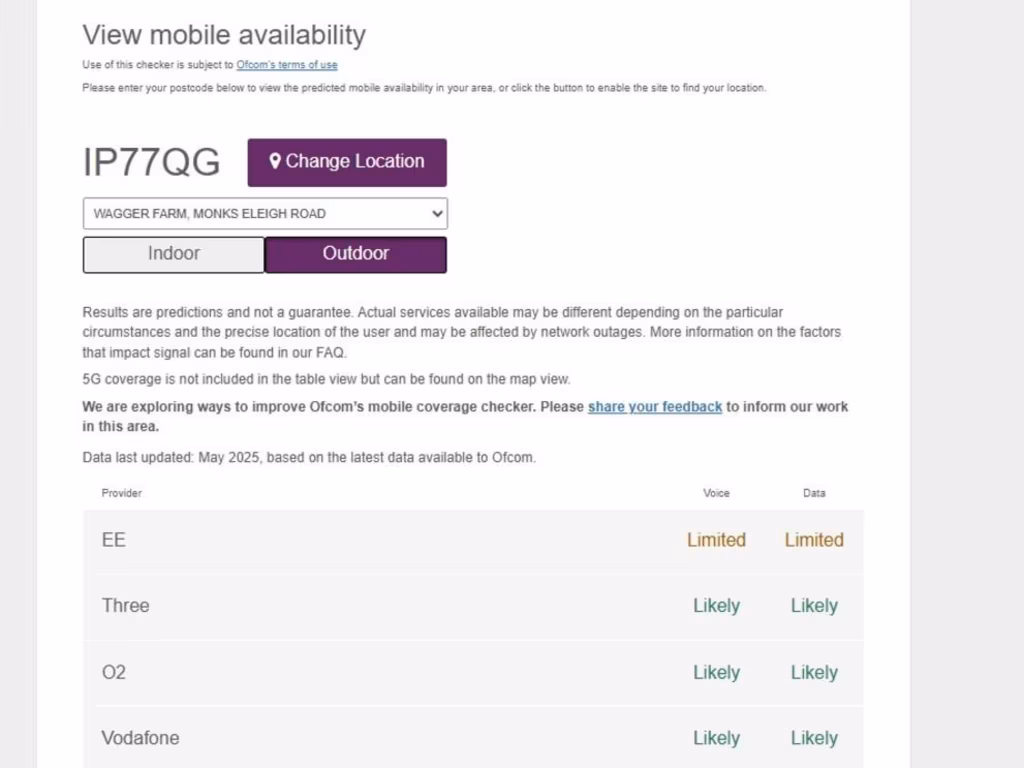Click EE's Limited voice status
The image size is (1024, 768).
tap(716, 540)
